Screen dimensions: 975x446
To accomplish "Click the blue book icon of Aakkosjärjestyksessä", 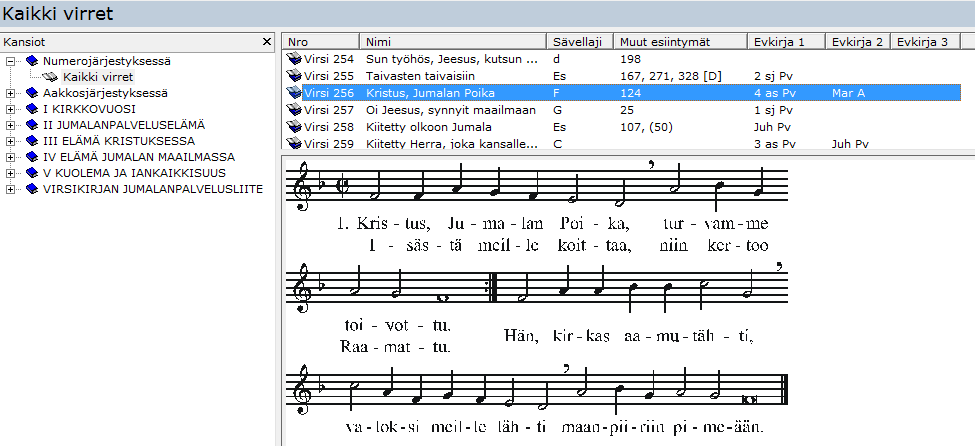I will [32, 93].
